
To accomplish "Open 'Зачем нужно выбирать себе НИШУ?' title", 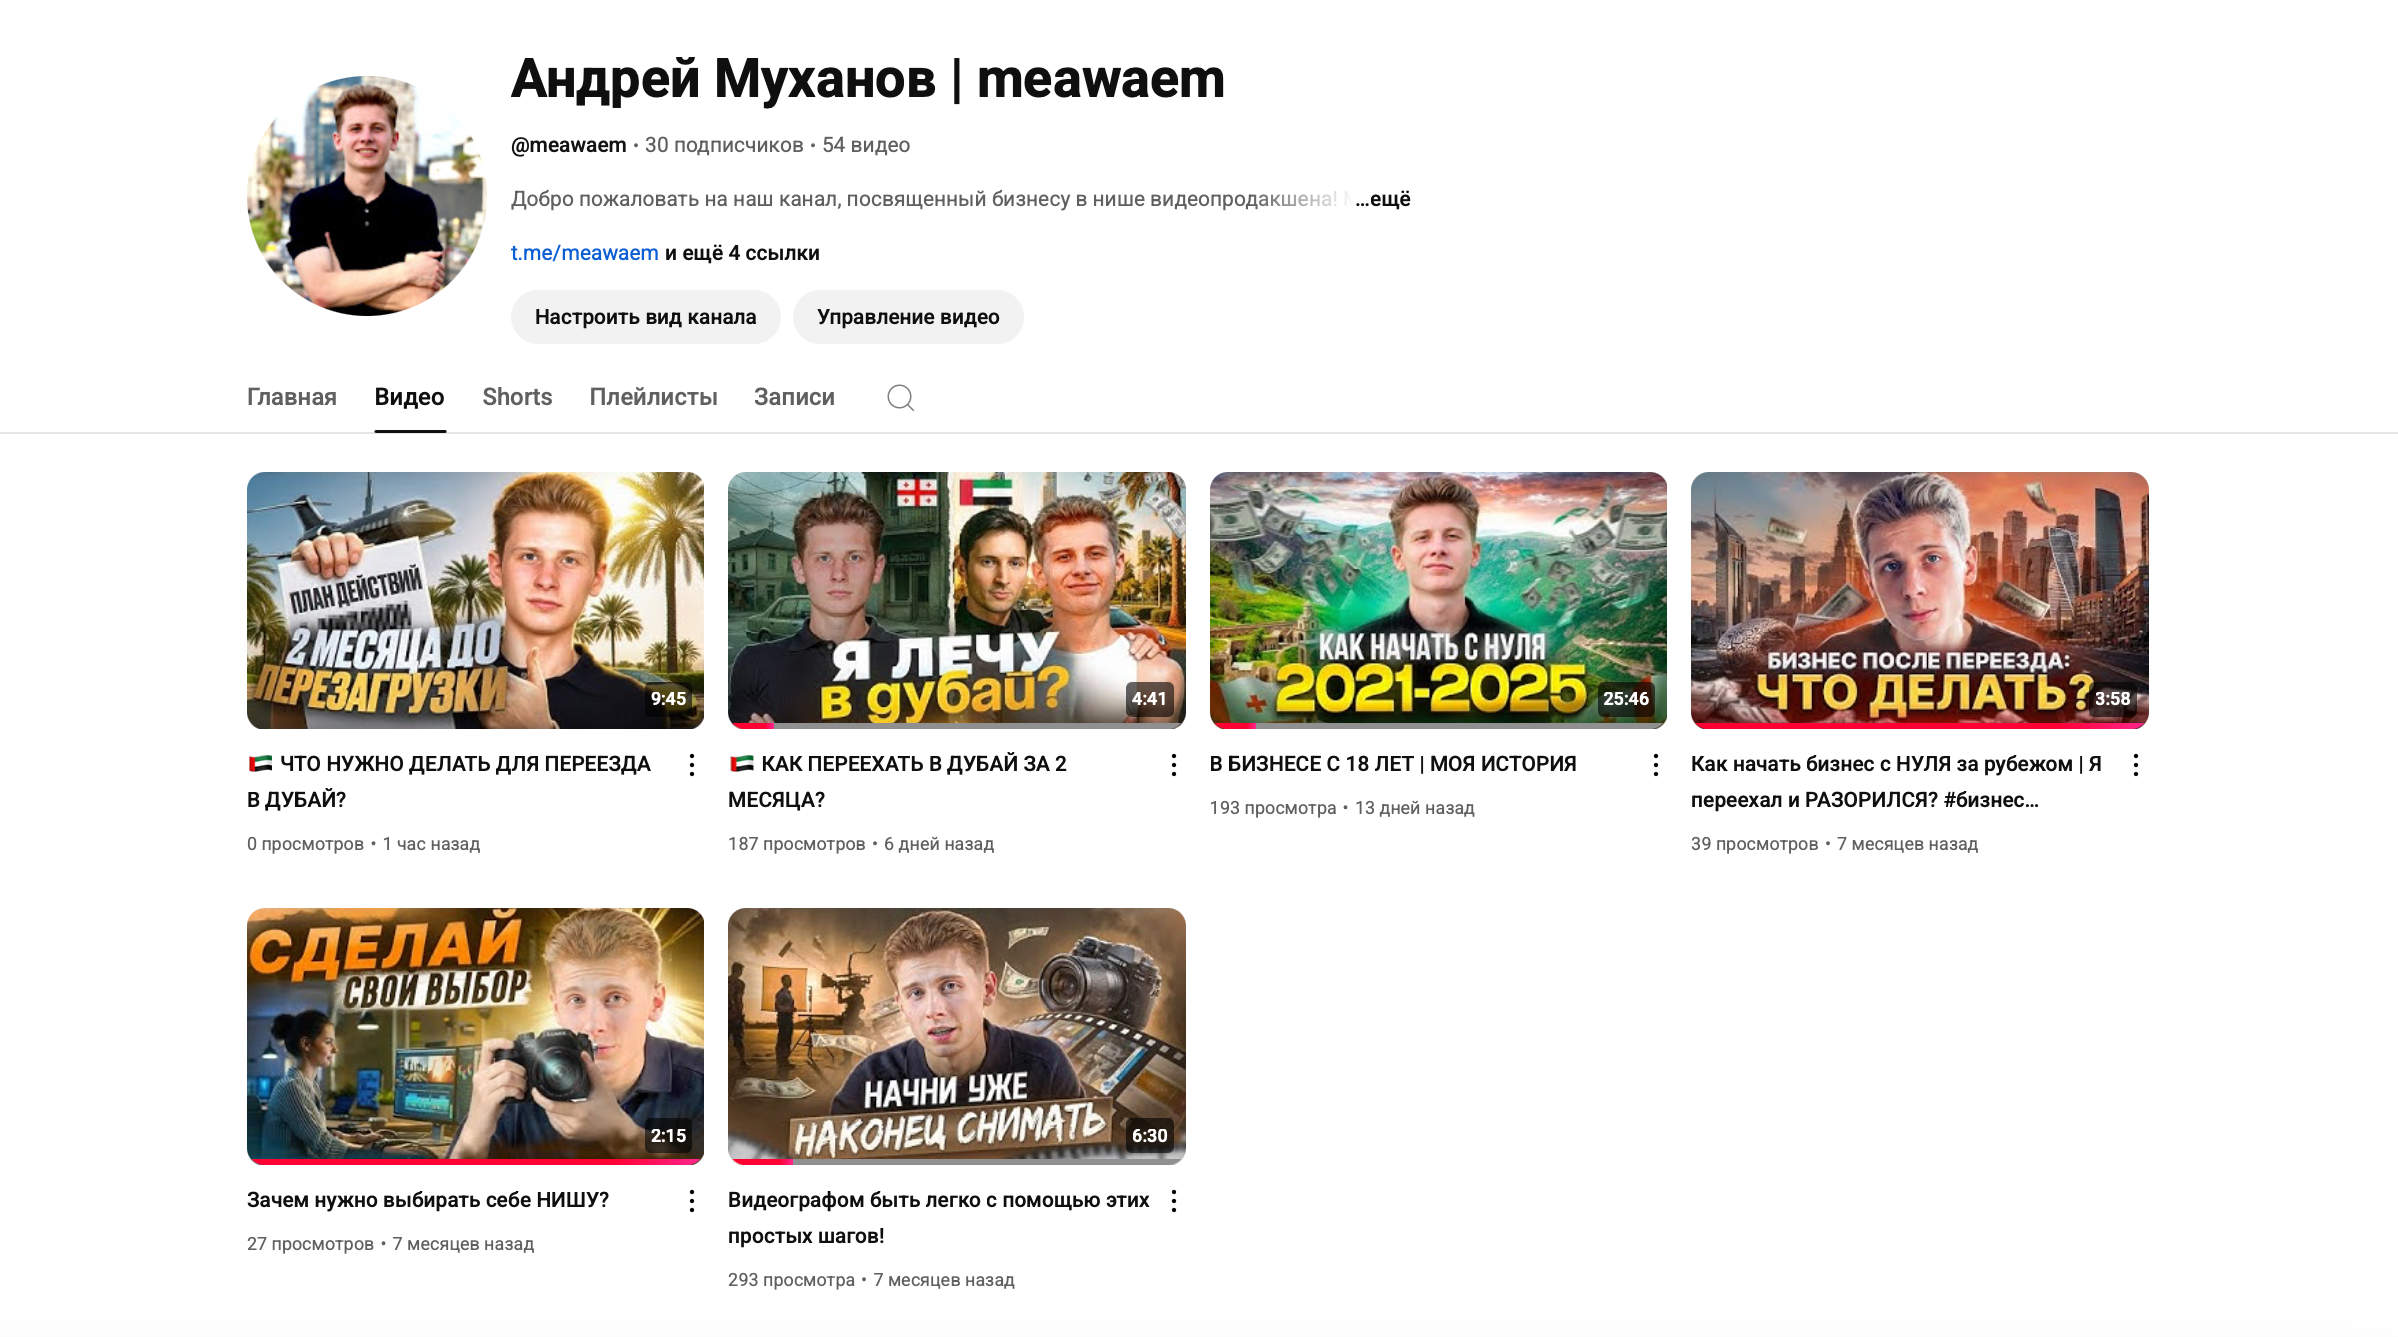I will 428,1200.
